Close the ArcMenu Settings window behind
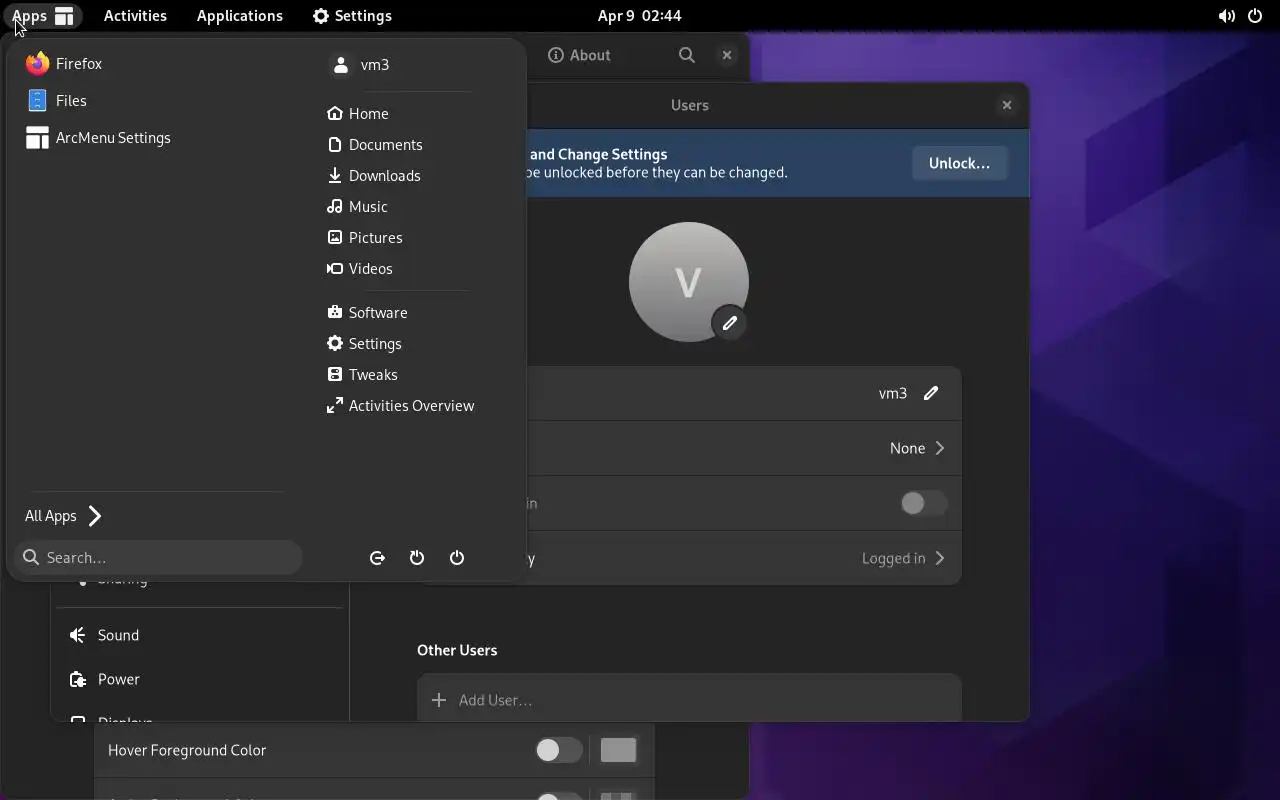Viewport: 1280px width, 800px height. pyautogui.click(x=727, y=55)
